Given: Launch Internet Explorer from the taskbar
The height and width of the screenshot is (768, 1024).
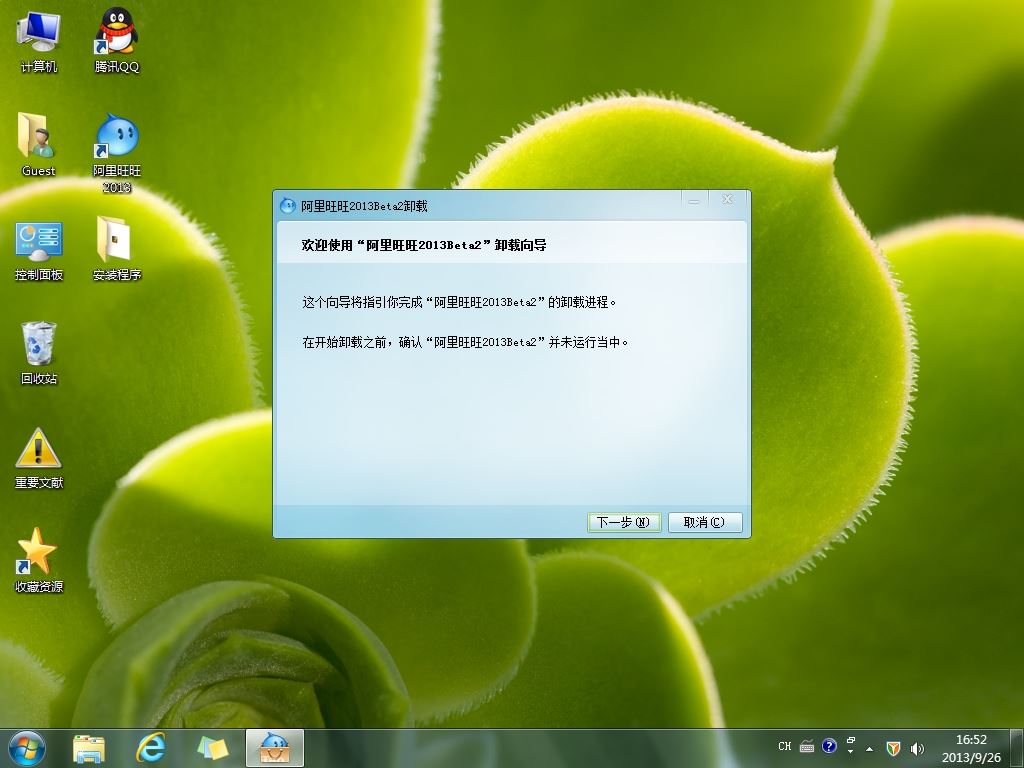Looking at the screenshot, I should coord(150,748).
